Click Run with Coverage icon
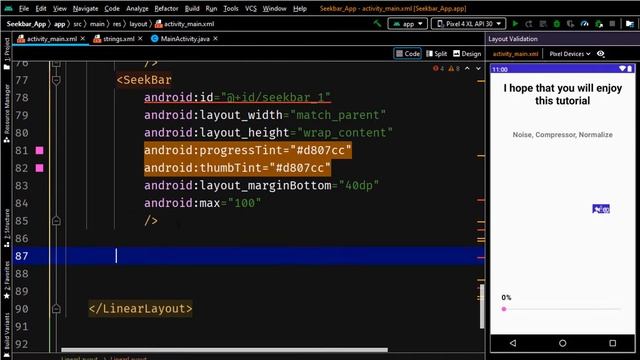 pyautogui.click(x=571, y=24)
